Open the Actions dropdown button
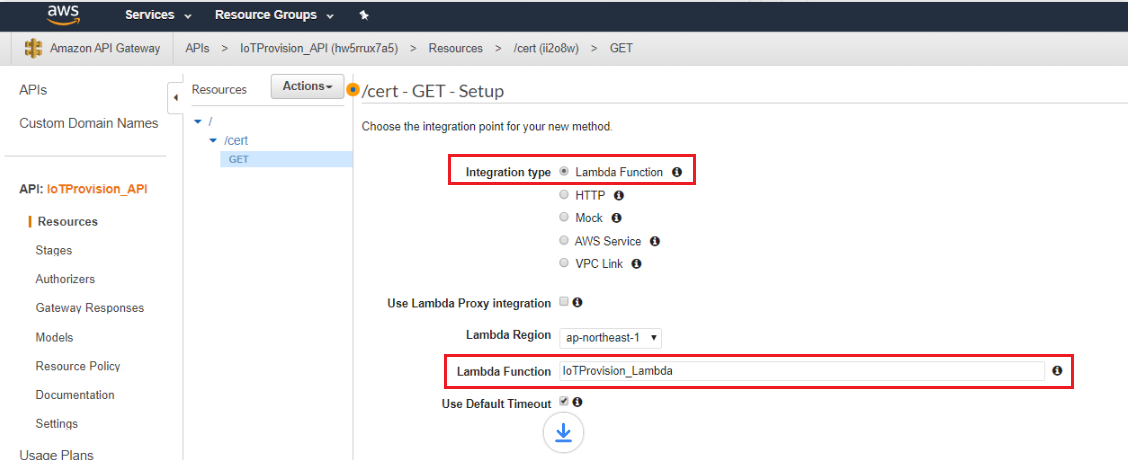 point(307,86)
